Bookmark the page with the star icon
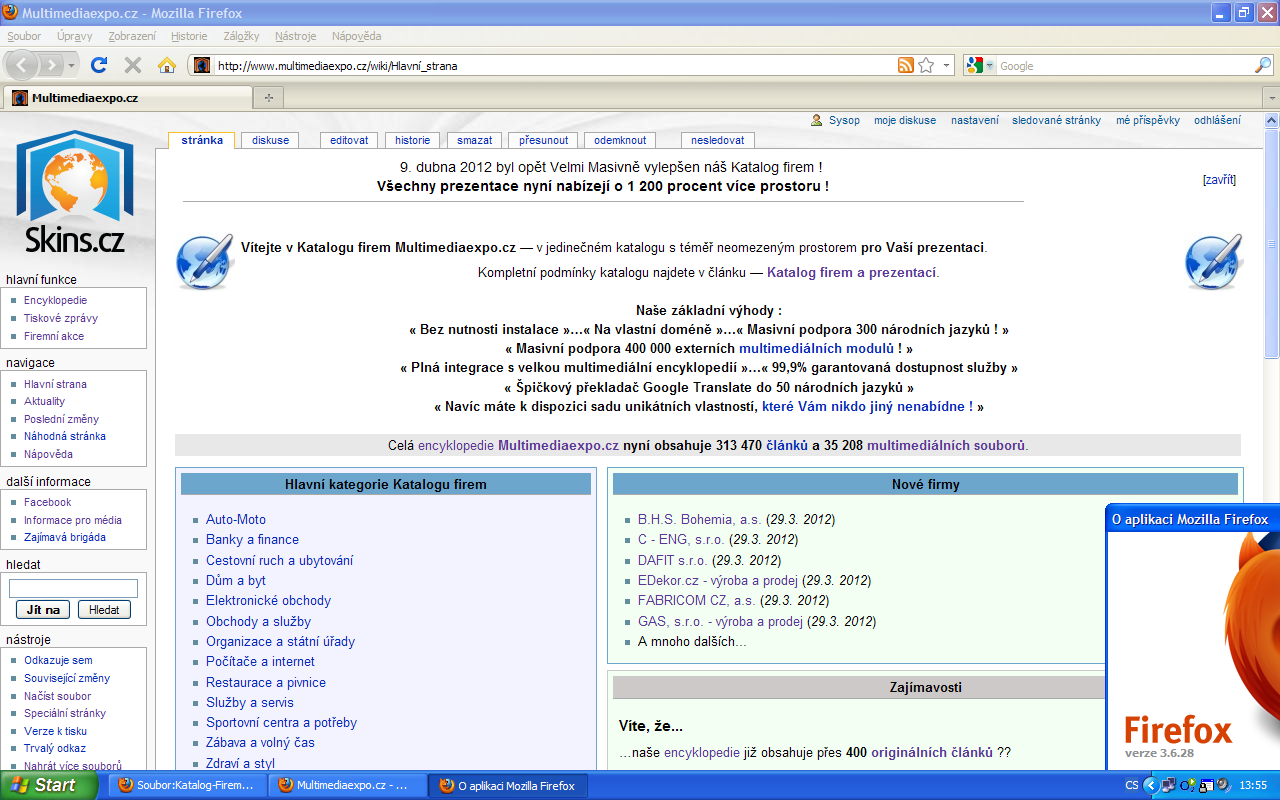Screen dimensions: 1280x800 click(x=926, y=65)
